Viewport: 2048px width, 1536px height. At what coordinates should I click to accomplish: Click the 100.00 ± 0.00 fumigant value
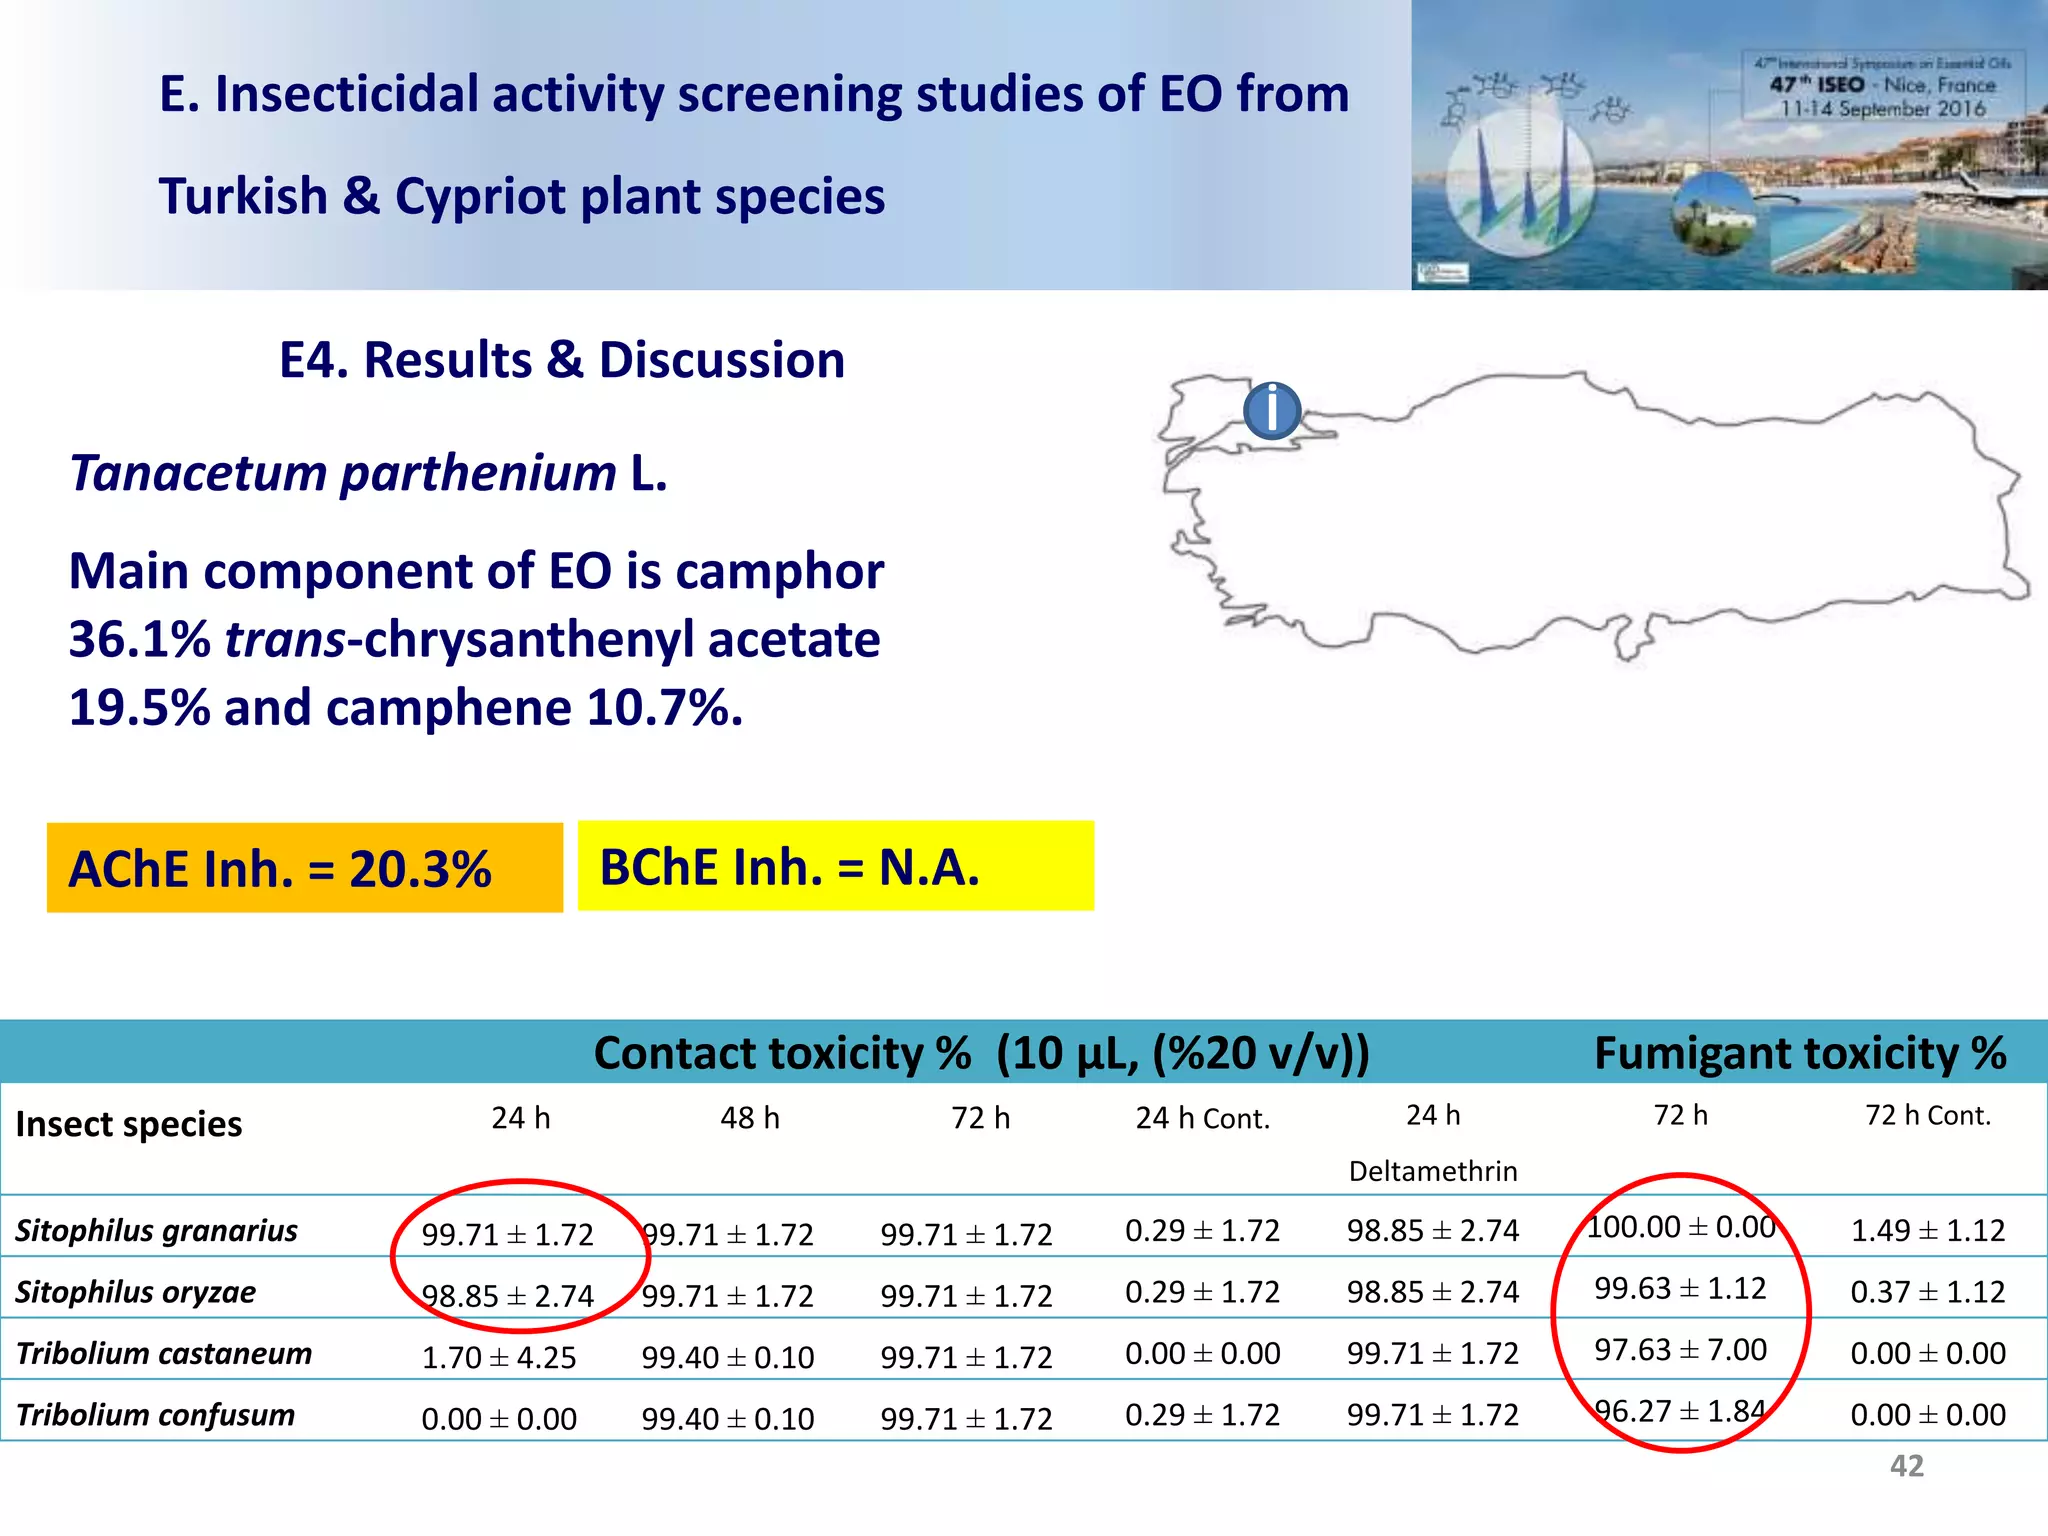tap(1681, 1227)
